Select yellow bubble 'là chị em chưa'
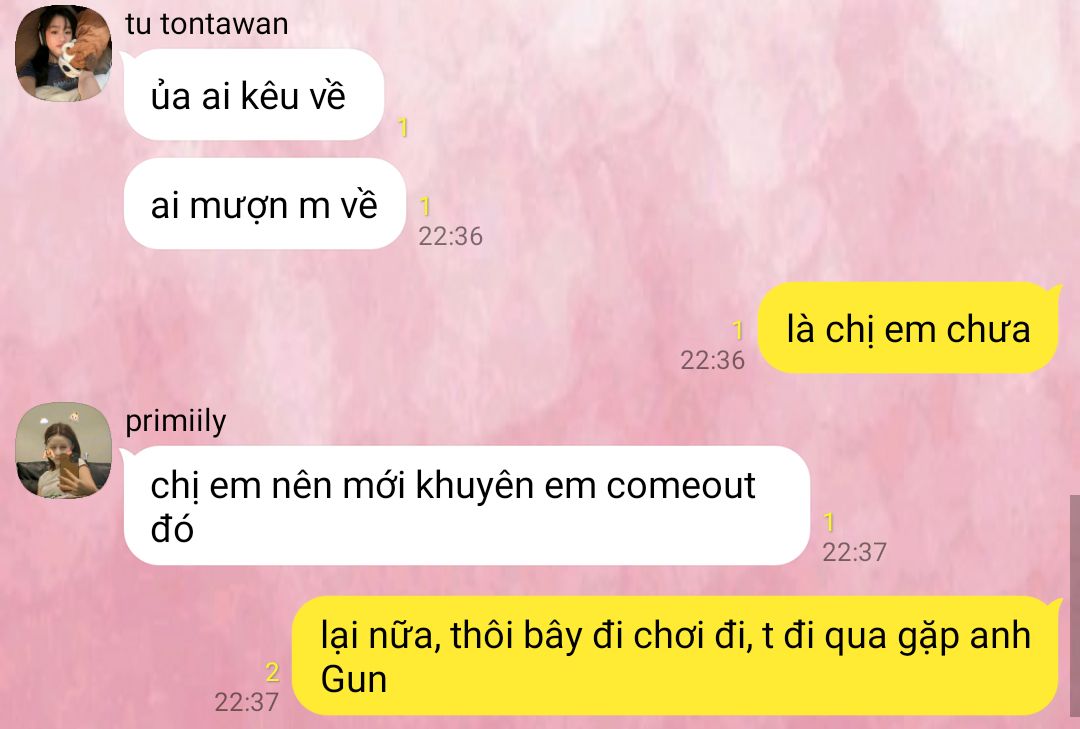This screenshot has height=729, width=1080. click(x=908, y=329)
